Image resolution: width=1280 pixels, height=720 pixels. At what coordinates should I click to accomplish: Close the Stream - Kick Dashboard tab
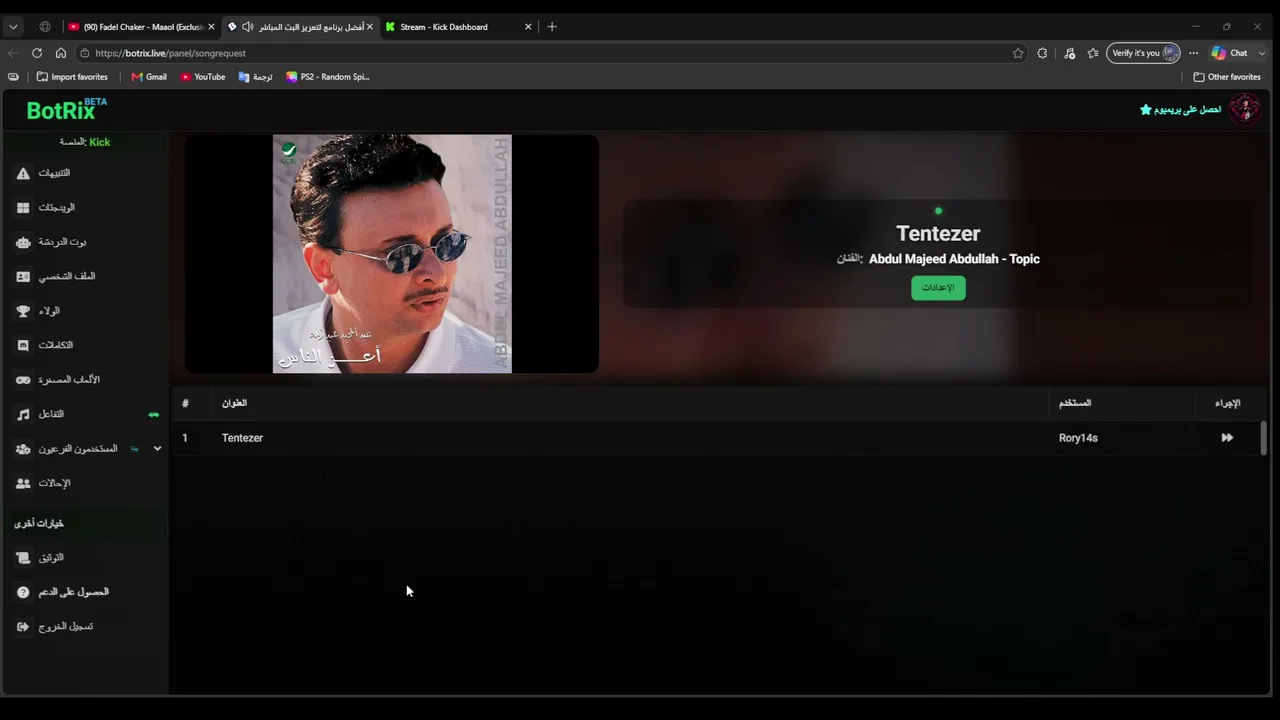(528, 27)
